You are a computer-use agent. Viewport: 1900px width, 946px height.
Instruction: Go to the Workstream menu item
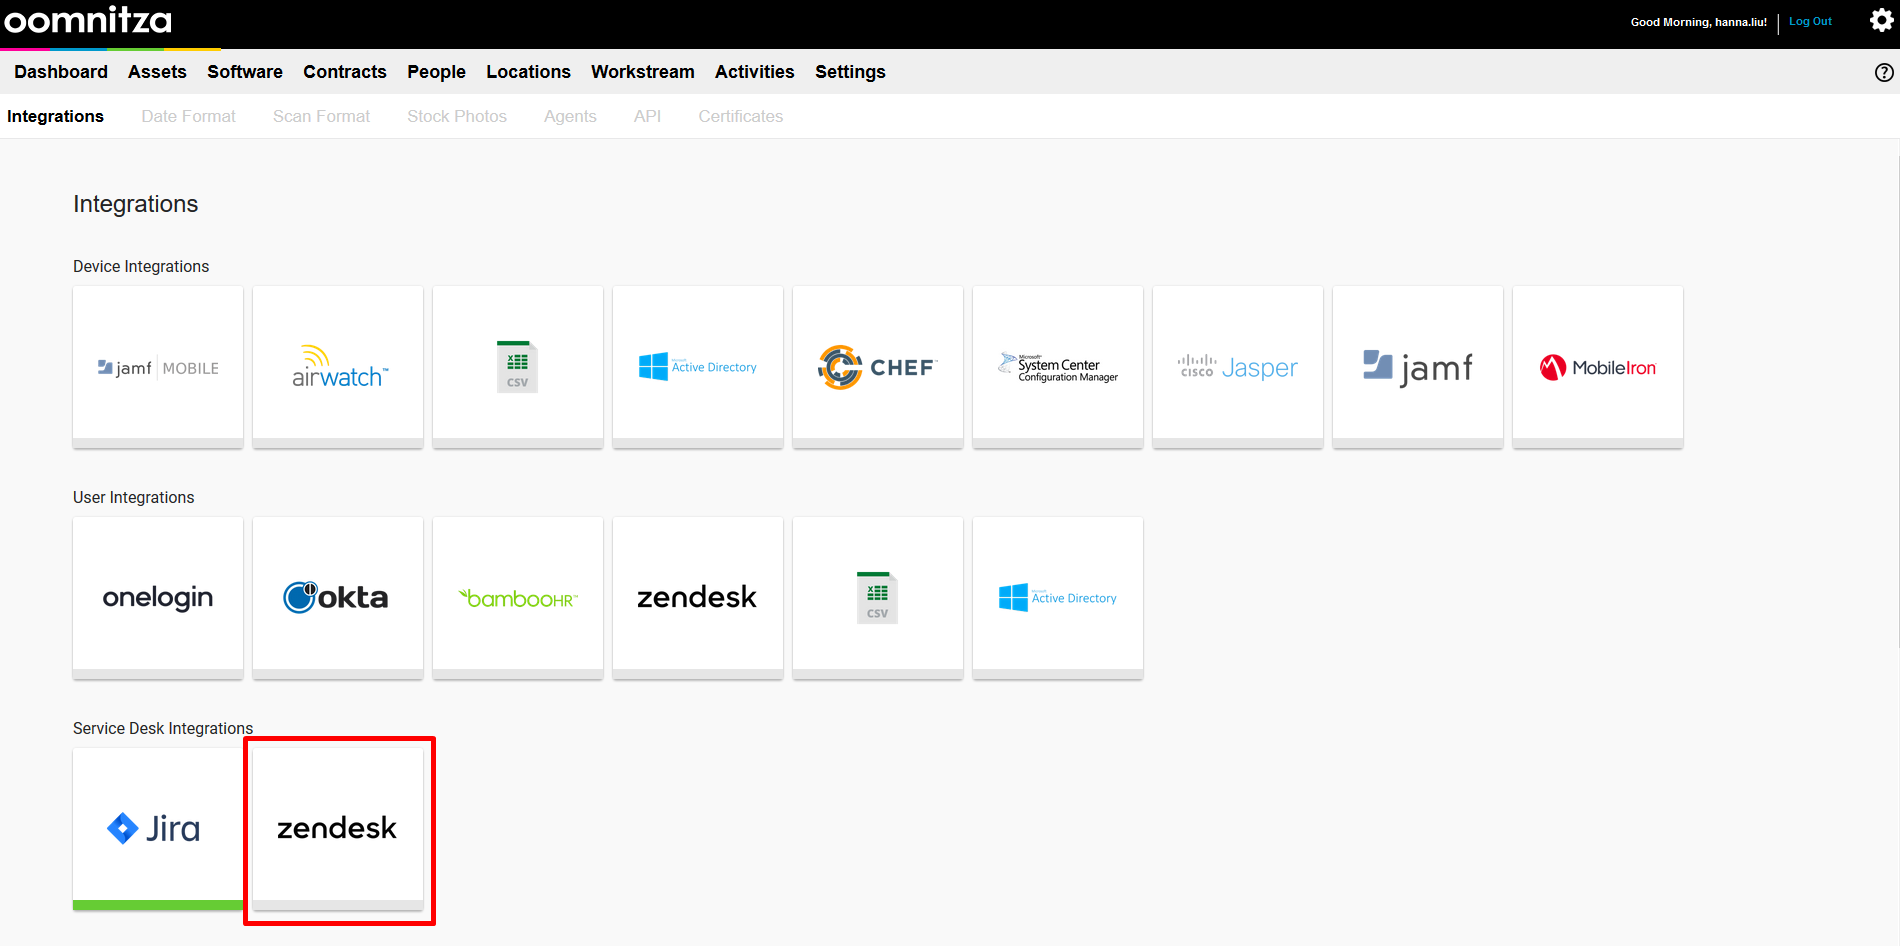coord(642,72)
